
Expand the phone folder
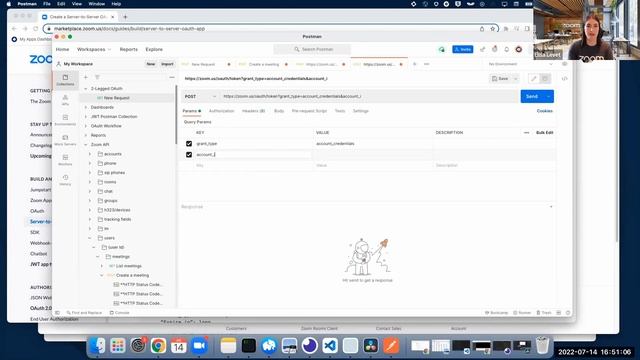click(90, 163)
